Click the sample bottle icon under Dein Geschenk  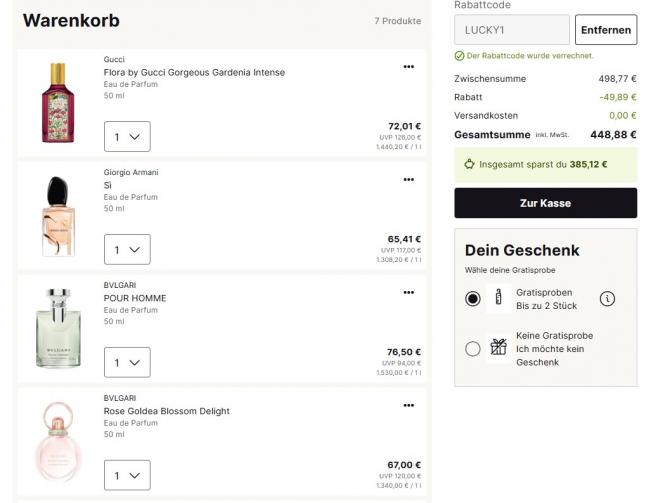[498, 298]
